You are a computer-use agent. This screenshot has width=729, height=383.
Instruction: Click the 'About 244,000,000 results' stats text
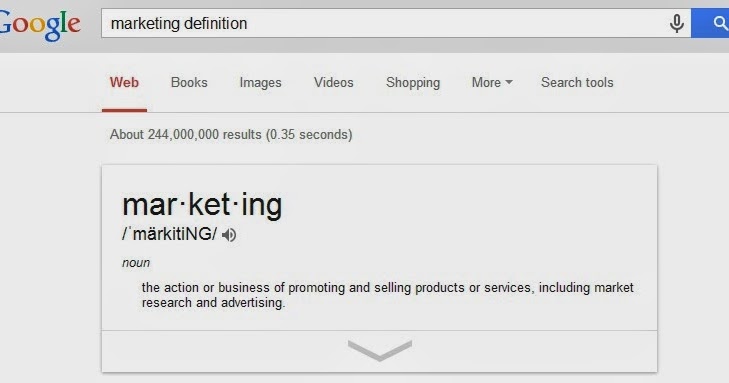231,135
